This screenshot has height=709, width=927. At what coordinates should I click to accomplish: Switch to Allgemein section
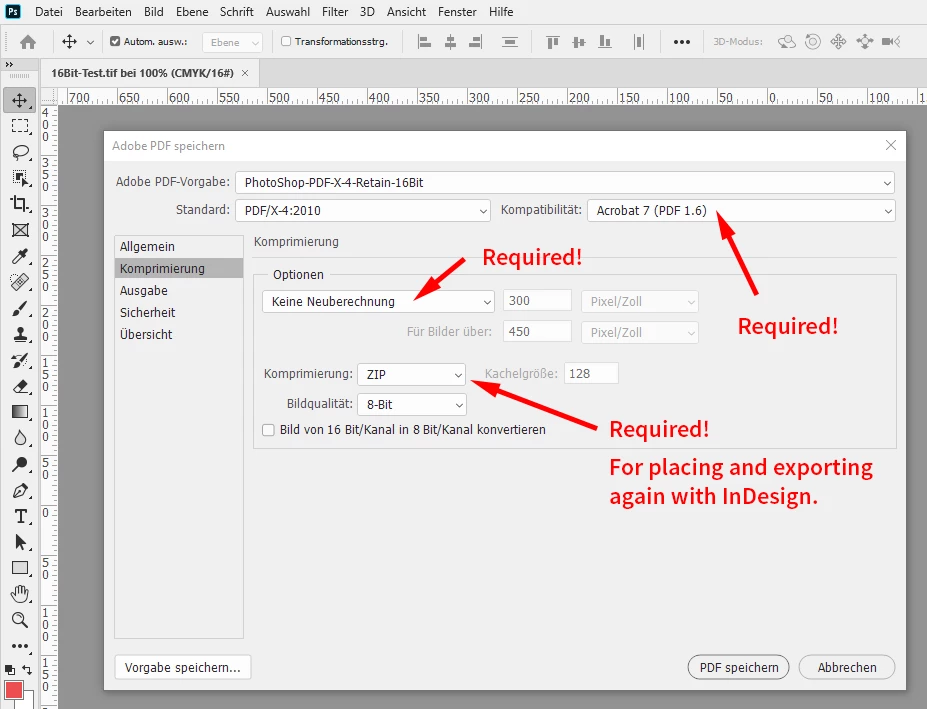179,247
